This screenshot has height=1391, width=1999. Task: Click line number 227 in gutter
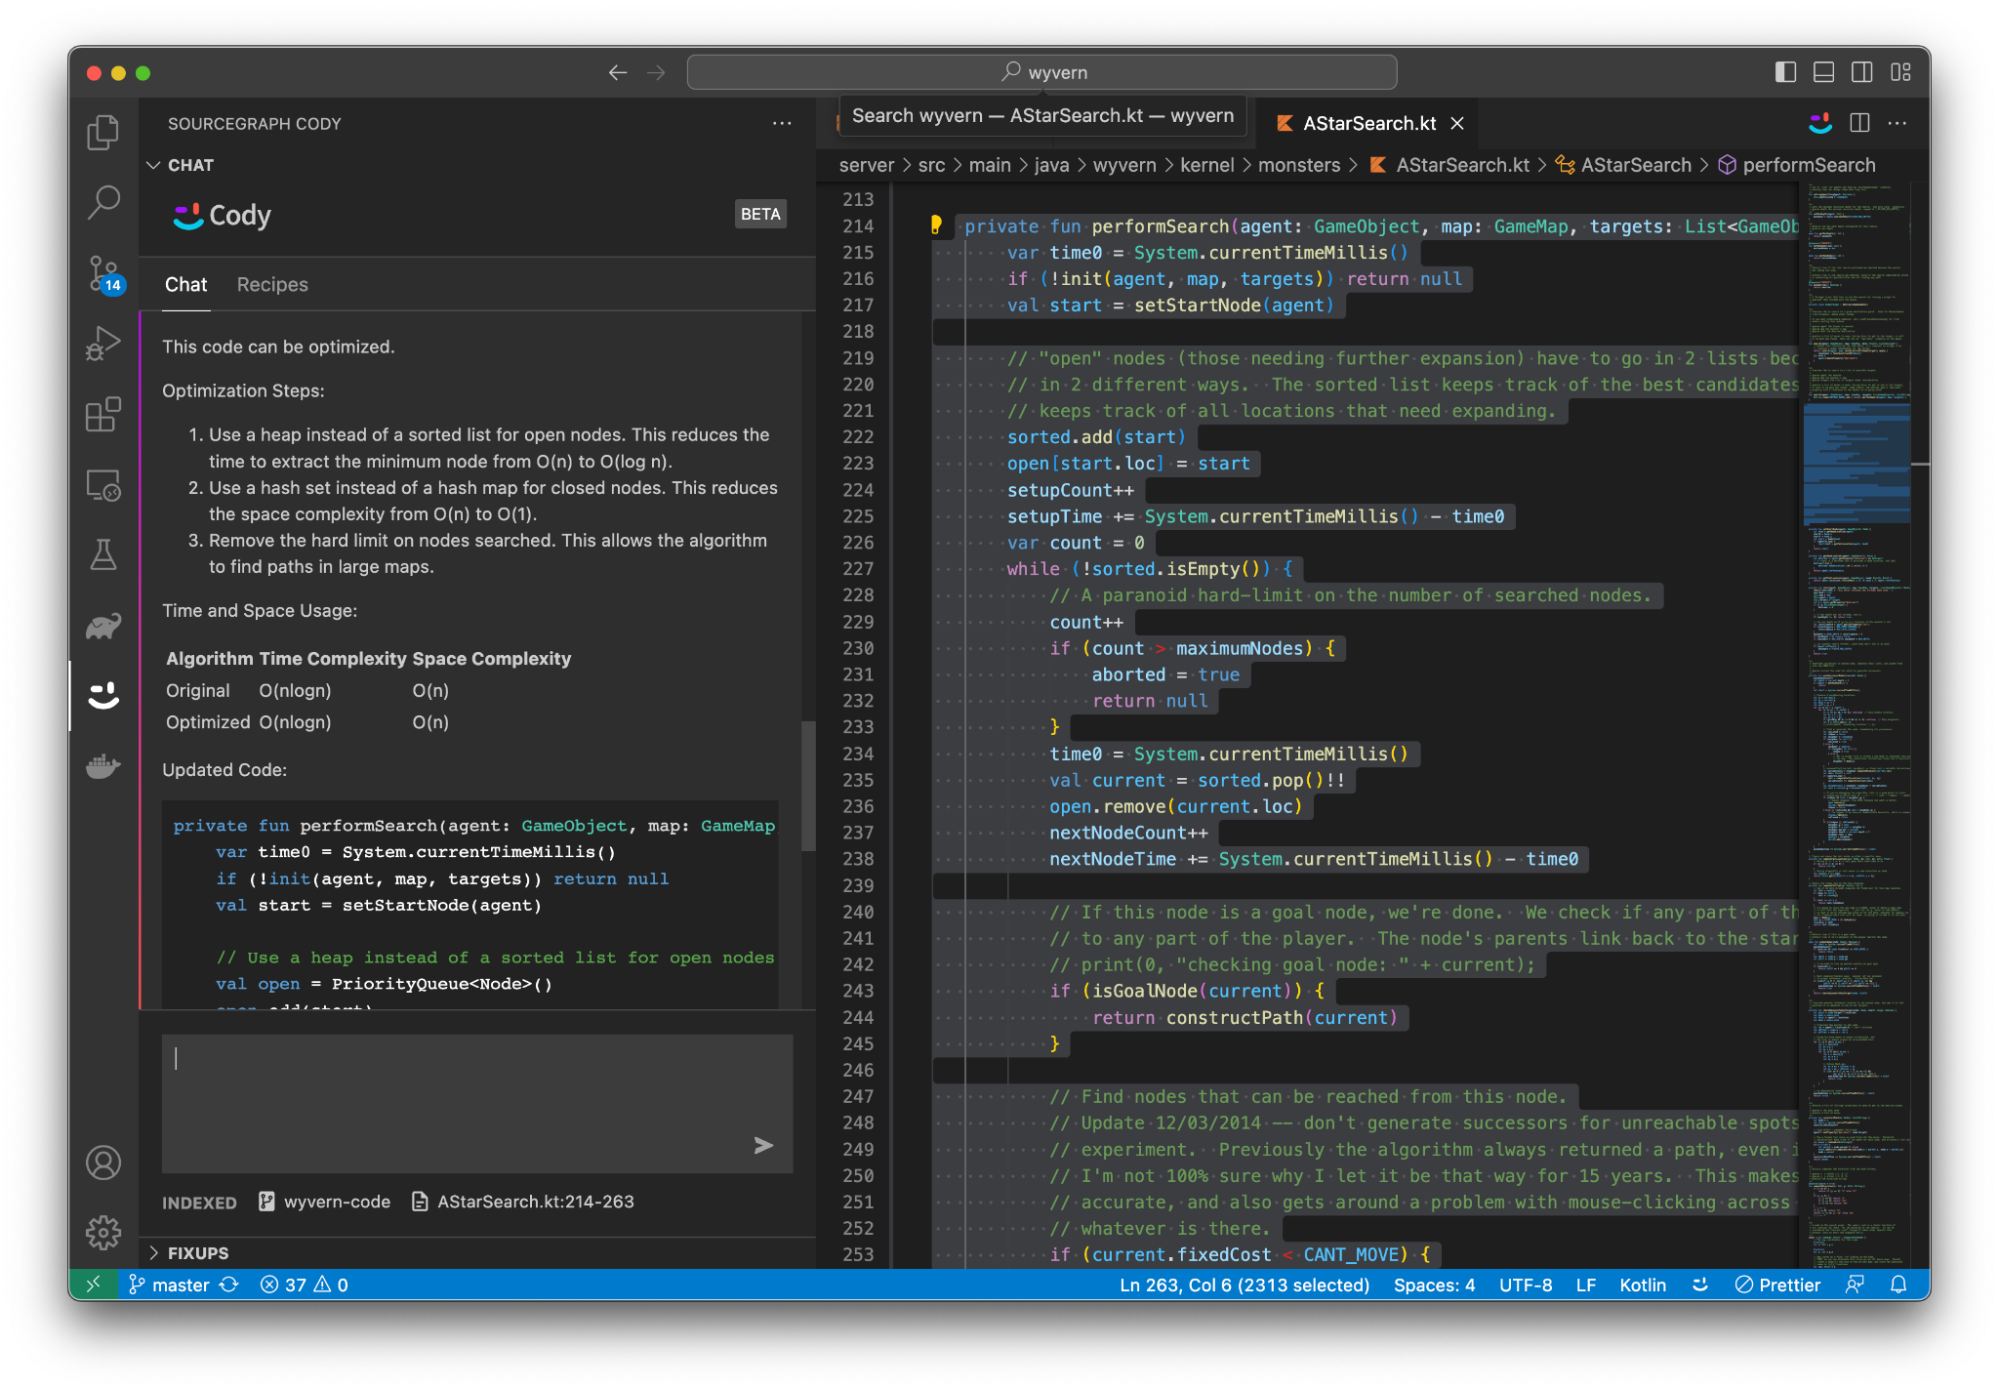click(857, 569)
